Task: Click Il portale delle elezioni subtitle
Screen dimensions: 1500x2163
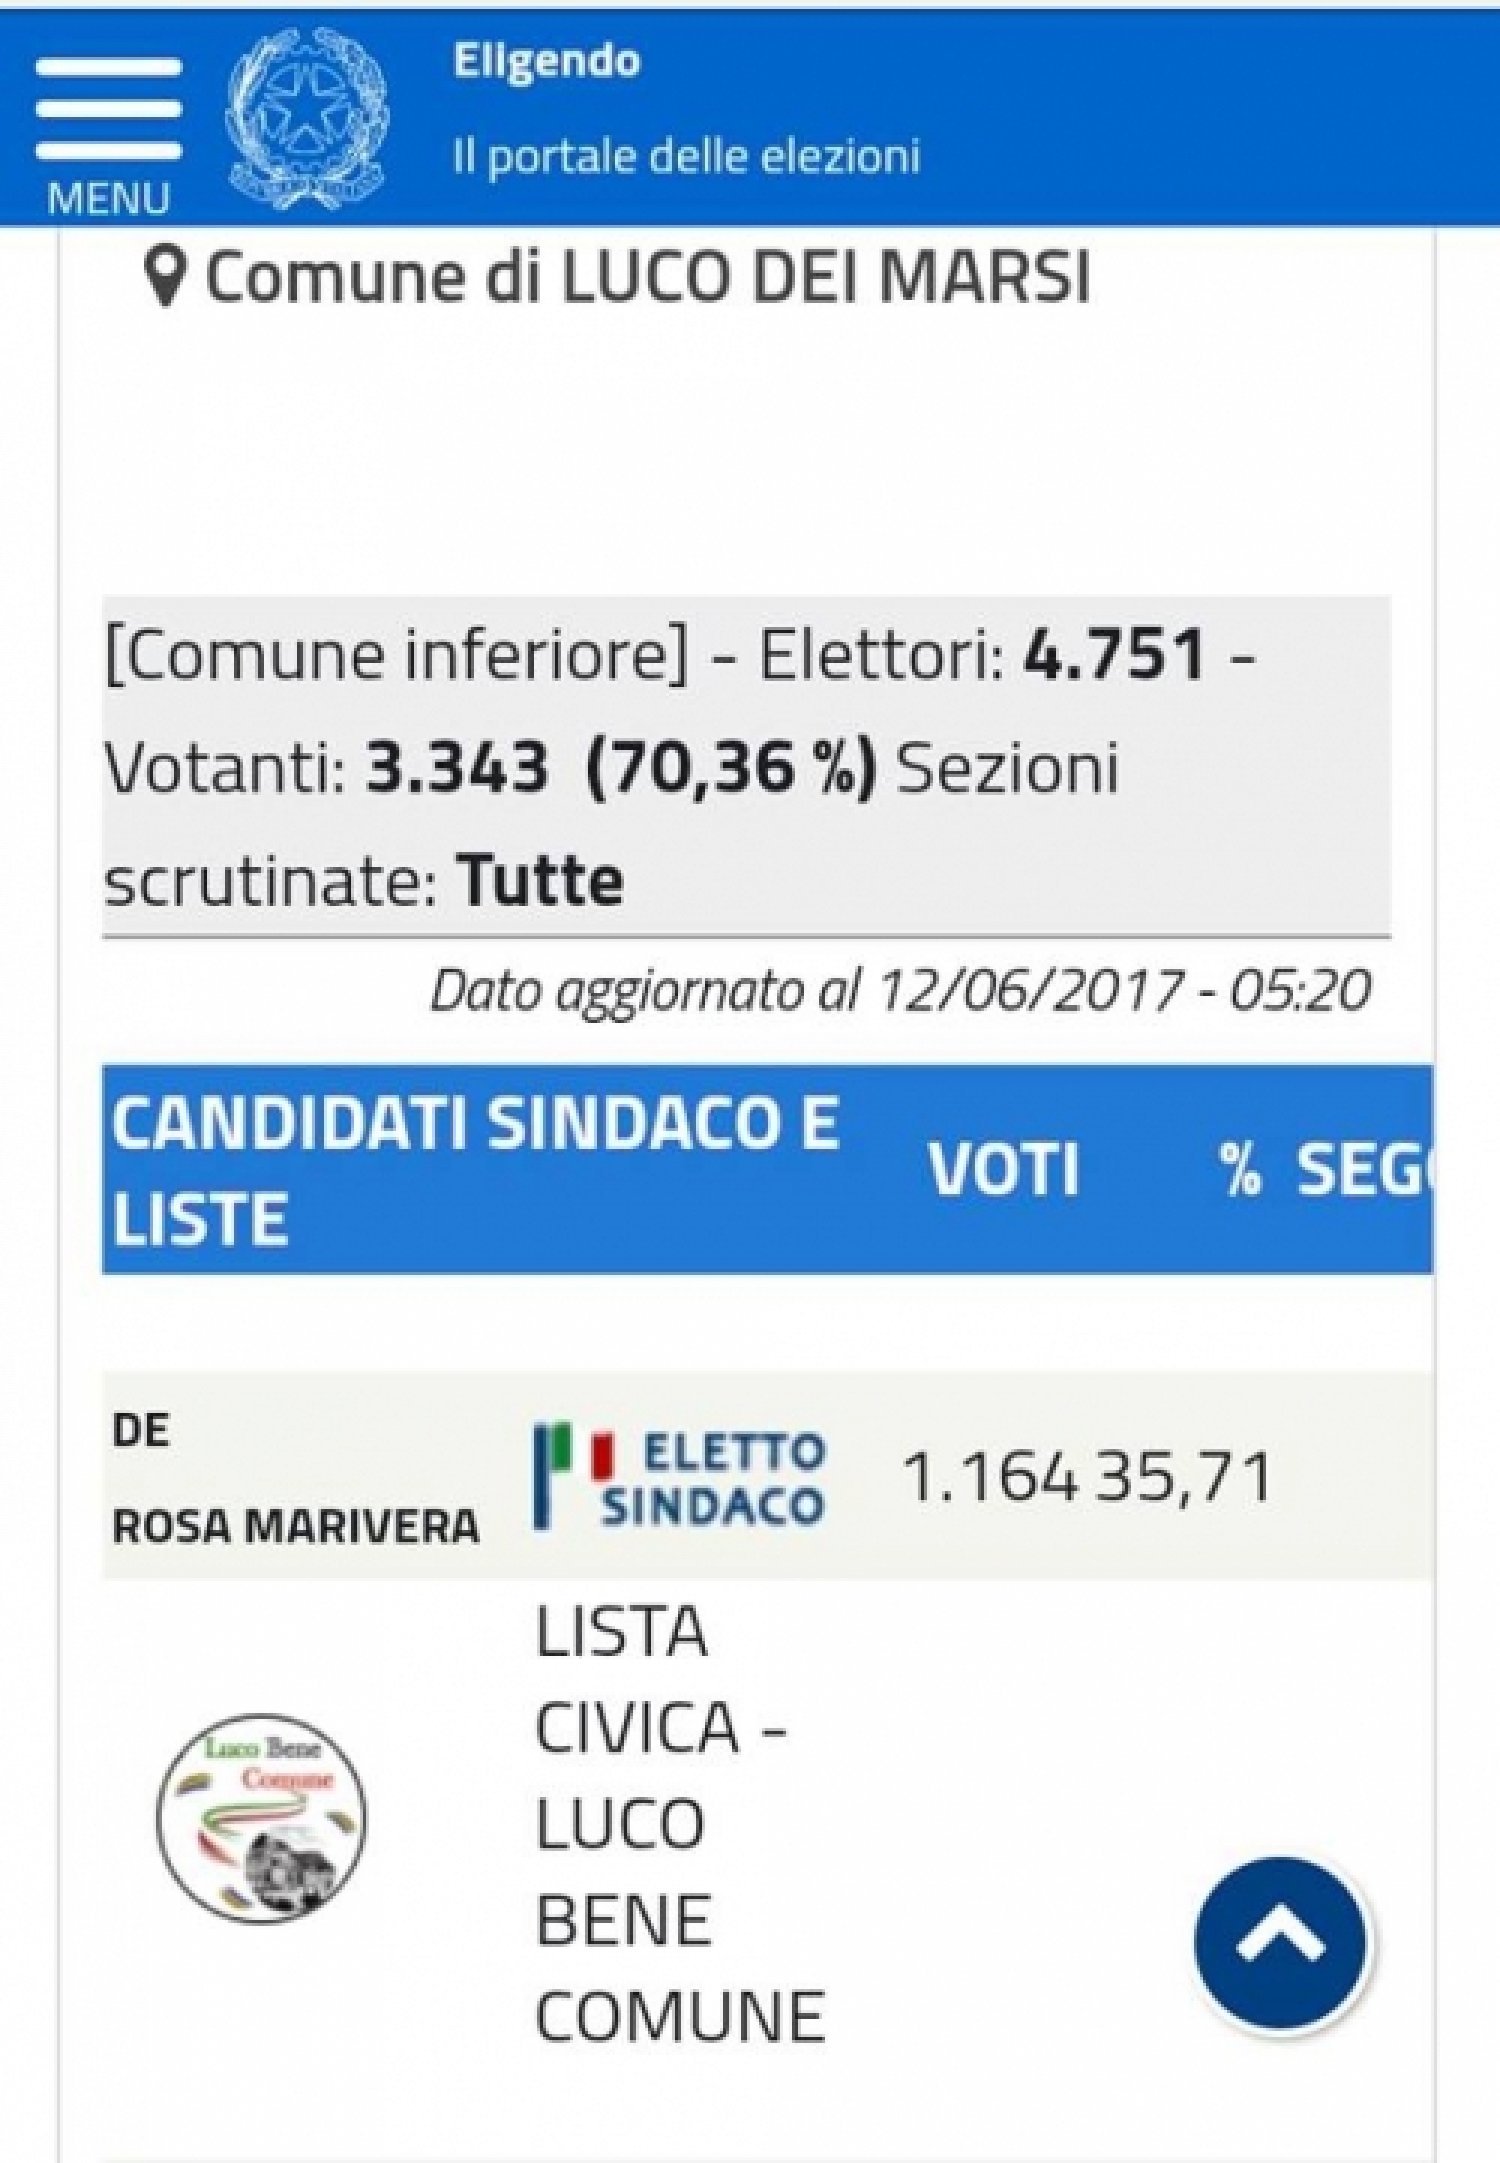Action: [x=686, y=157]
